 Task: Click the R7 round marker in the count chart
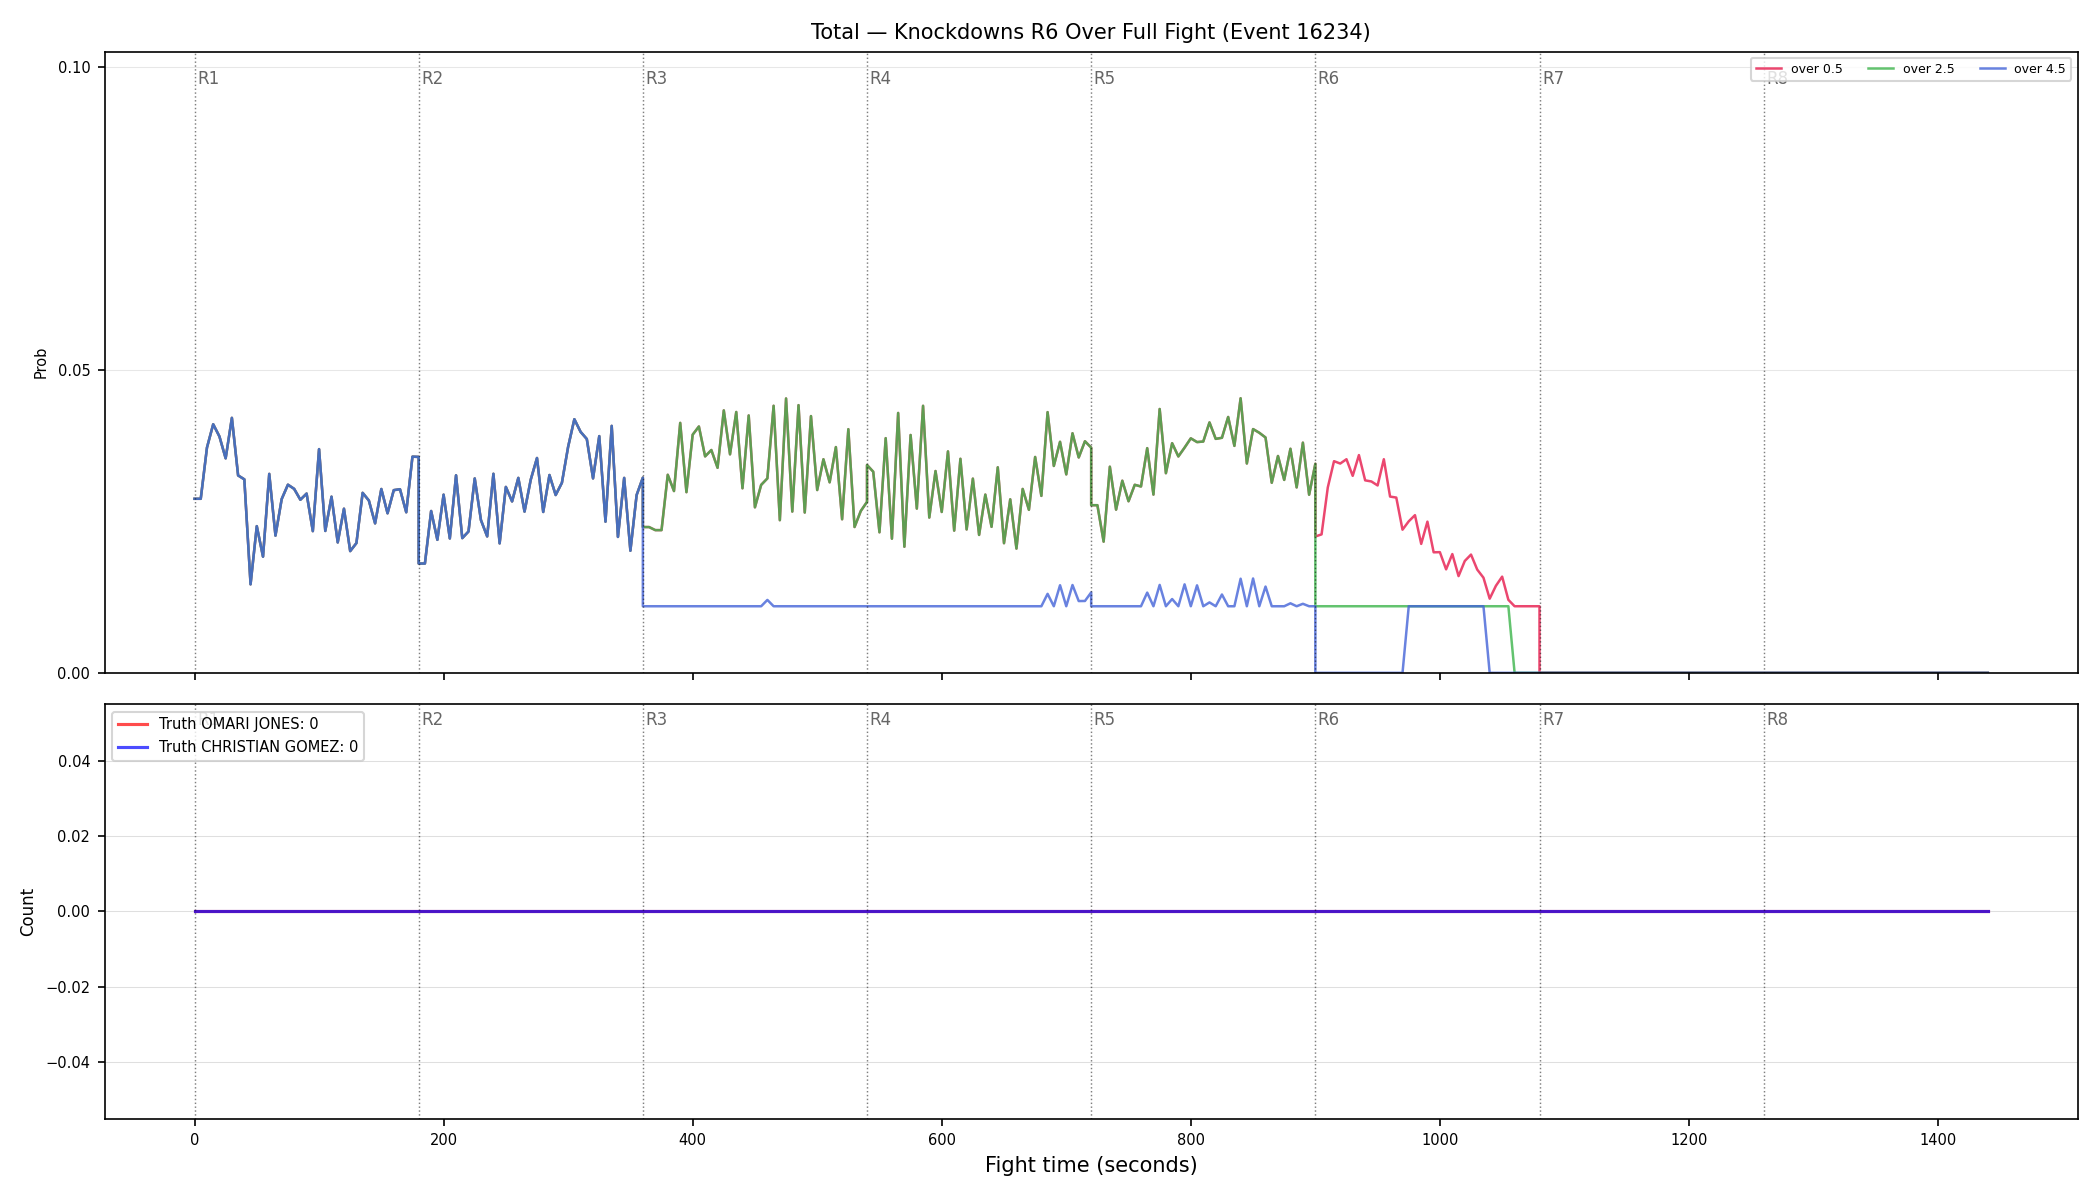coord(1553,719)
